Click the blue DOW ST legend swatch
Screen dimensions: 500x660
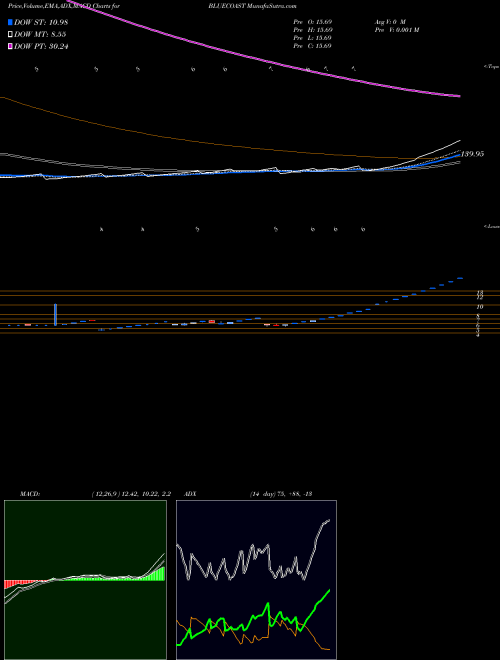pos(10,22)
